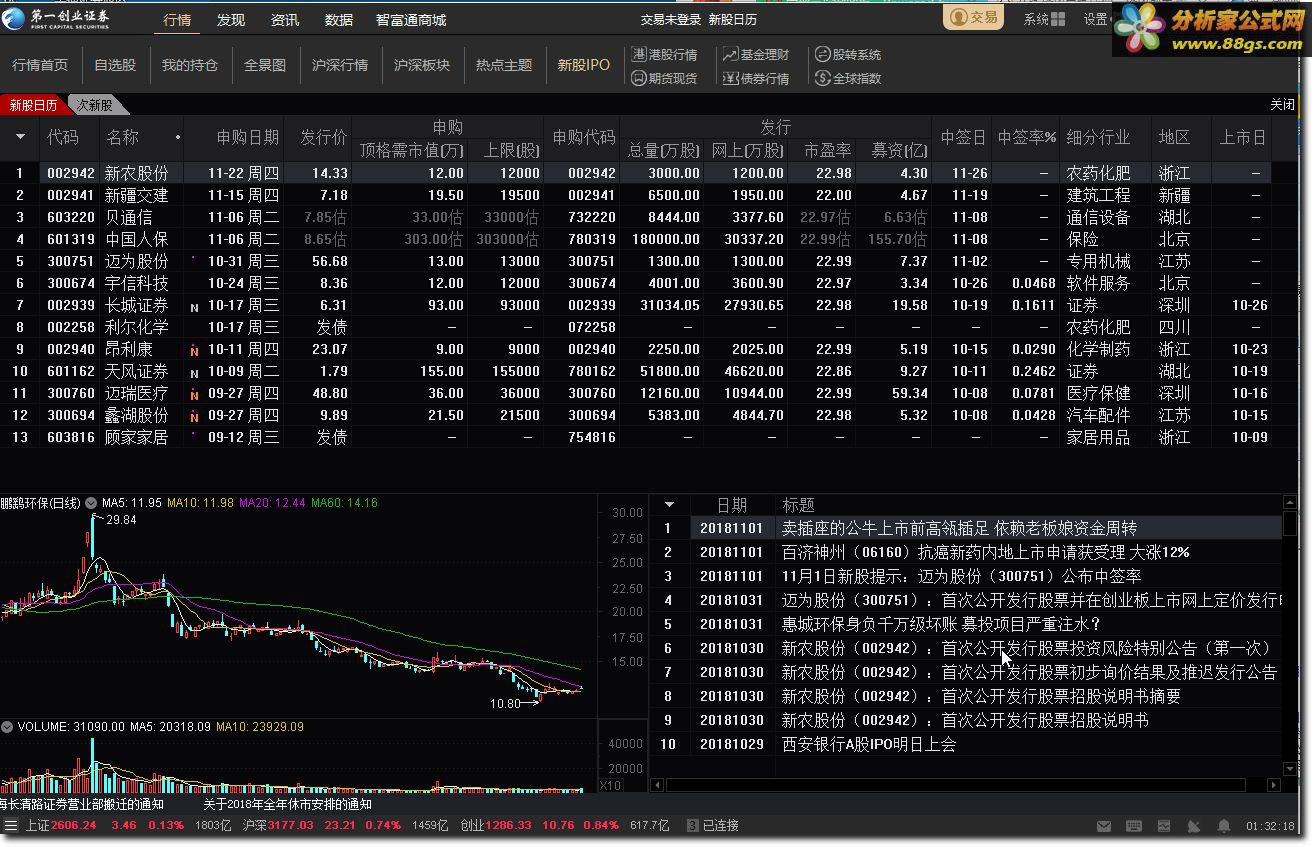Viewport: 1314px width, 847px height.
Task: Open the 发现 main menu tab
Action: click(231, 20)
